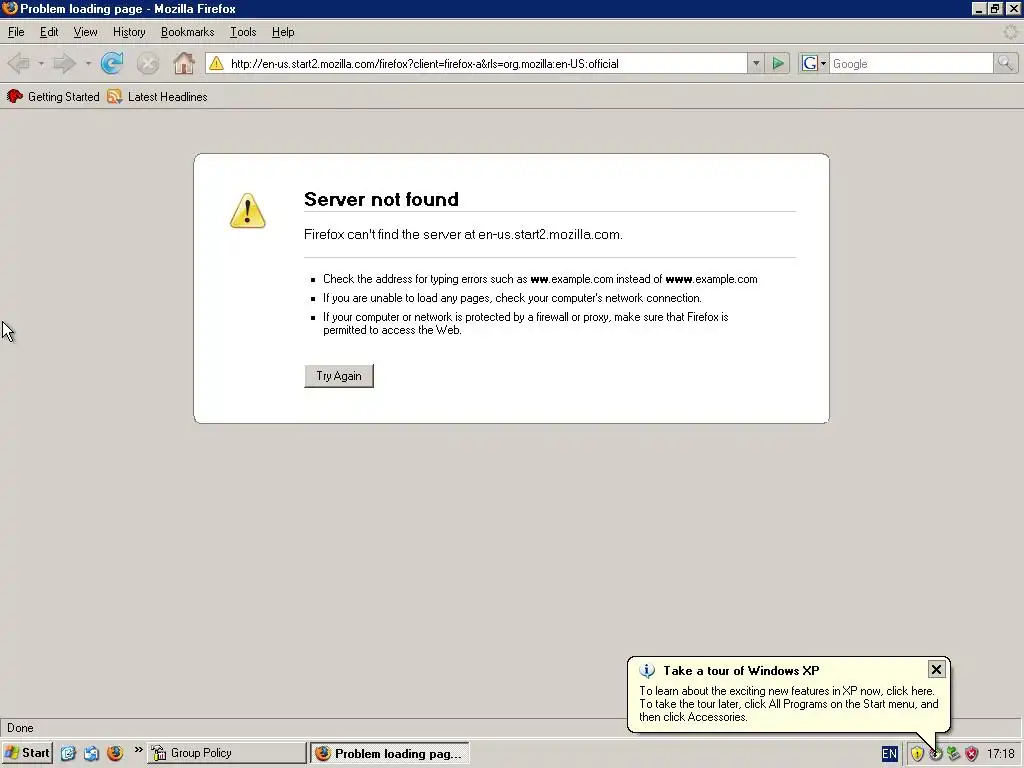This screenshot has height=768, width=1024.
Task: Launch Firefox from Quick Launch
Action: point(115,753)
